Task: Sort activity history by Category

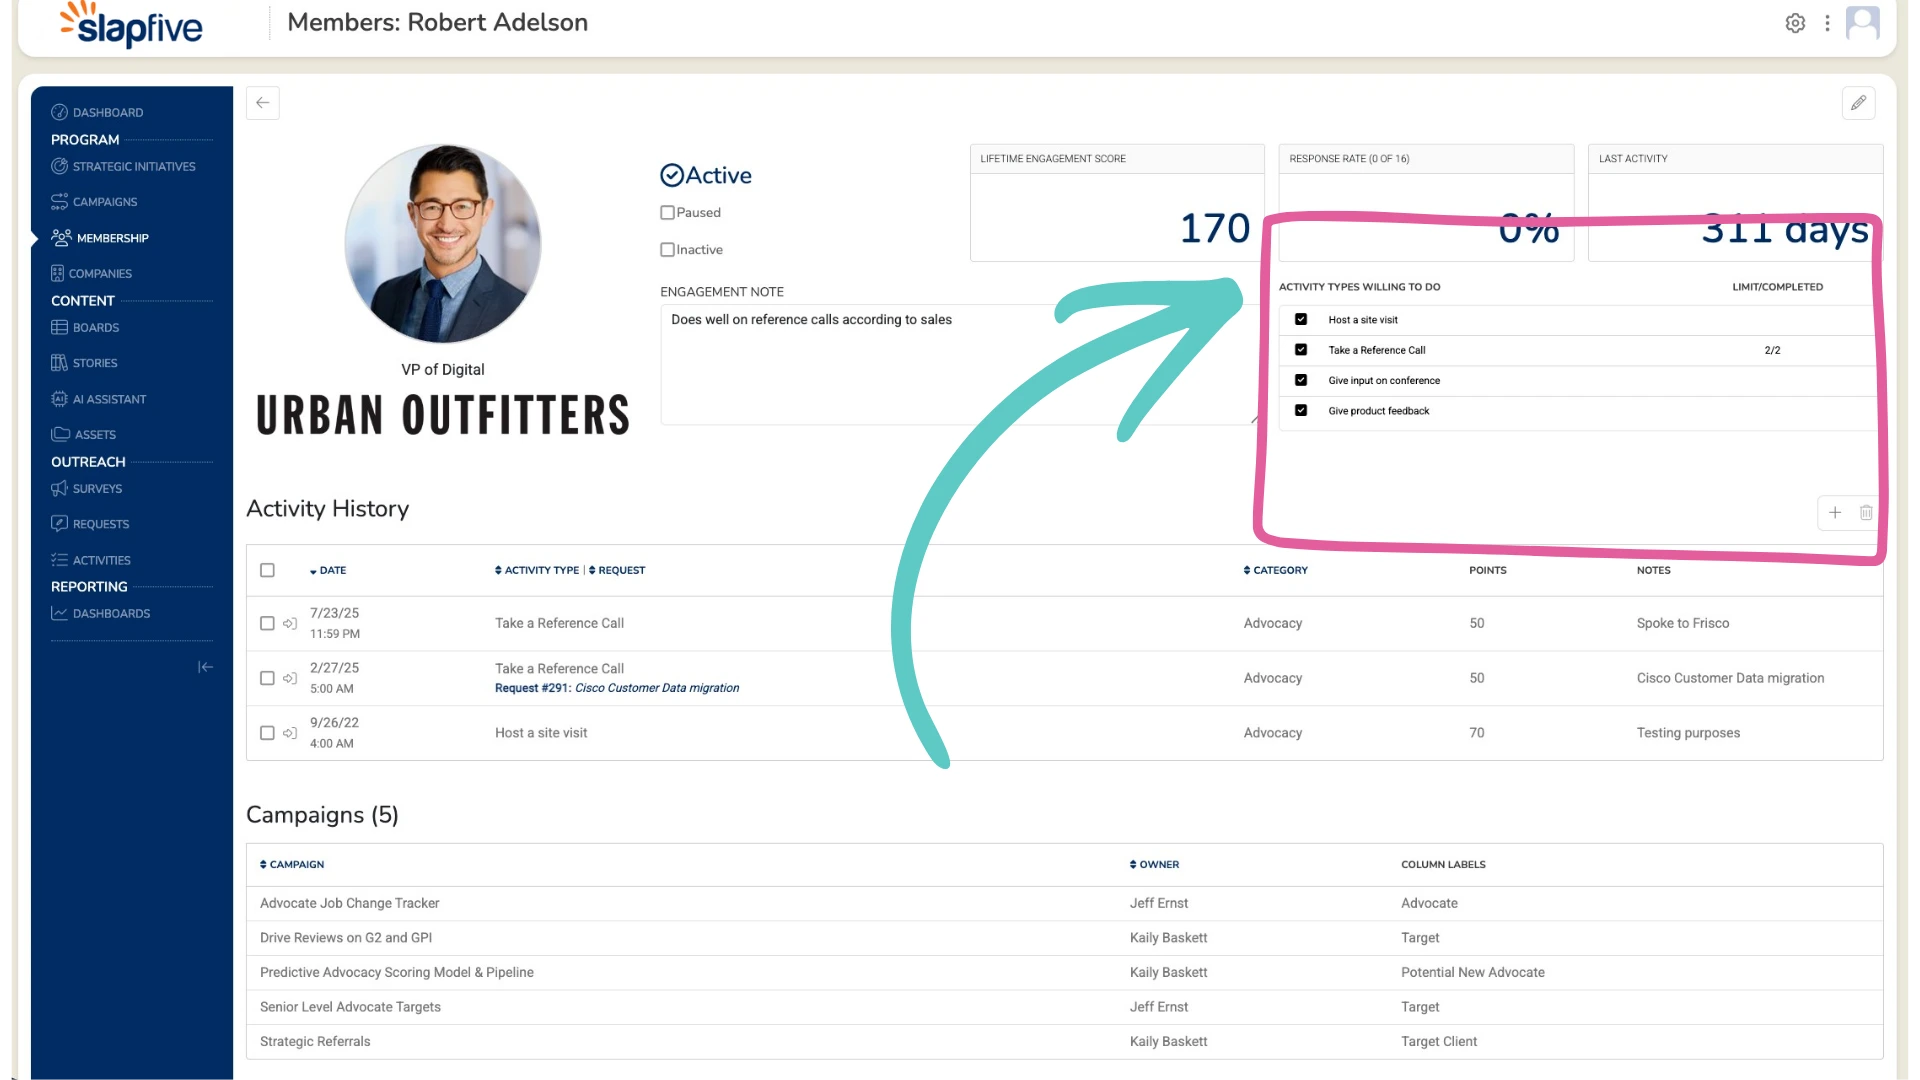Action: [1276, 571]
